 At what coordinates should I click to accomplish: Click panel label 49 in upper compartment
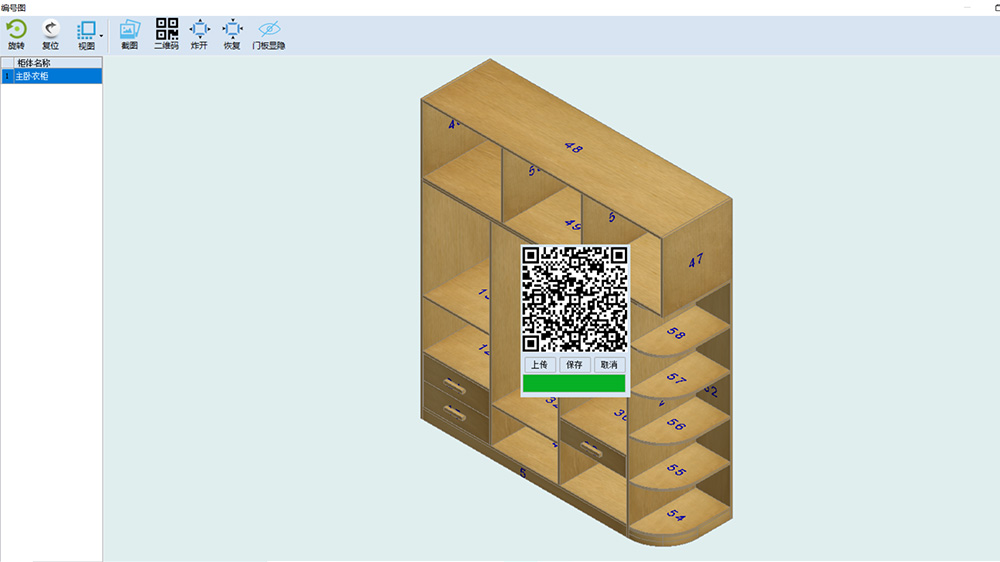(573, 225)
